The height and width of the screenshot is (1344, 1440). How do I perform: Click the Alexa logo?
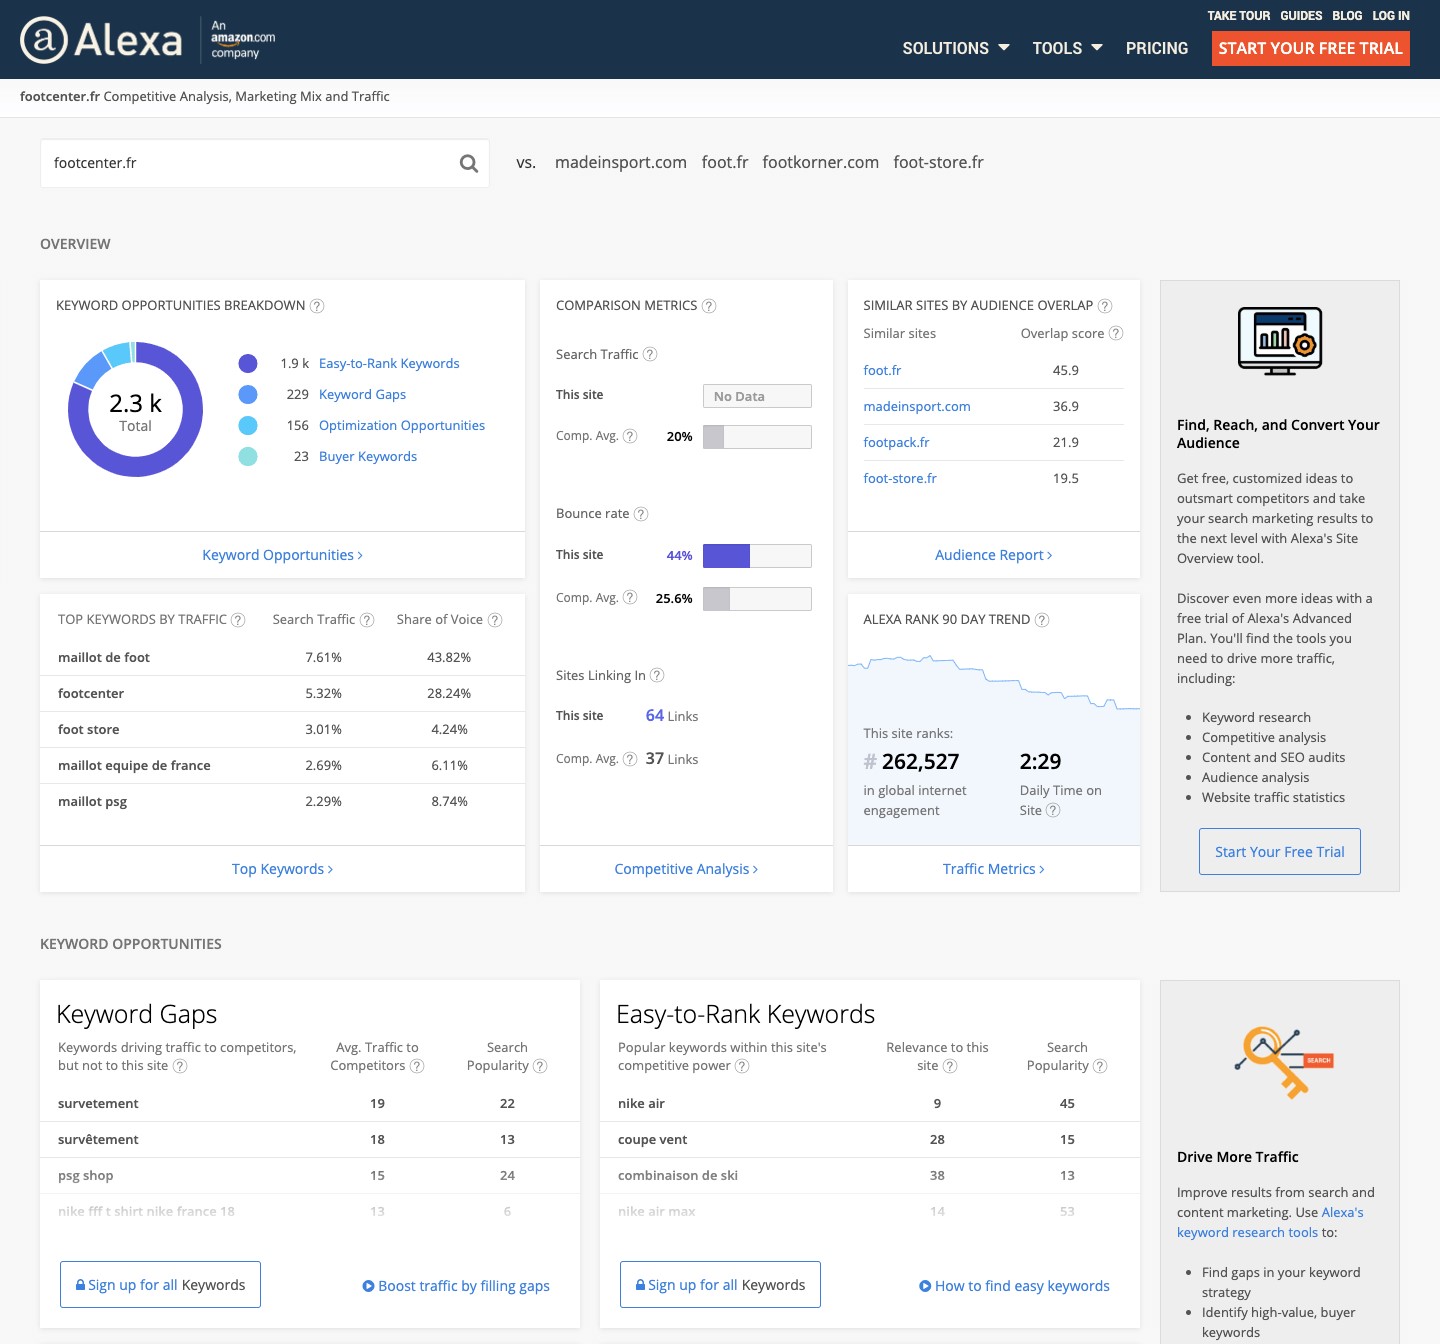[101, 40]
